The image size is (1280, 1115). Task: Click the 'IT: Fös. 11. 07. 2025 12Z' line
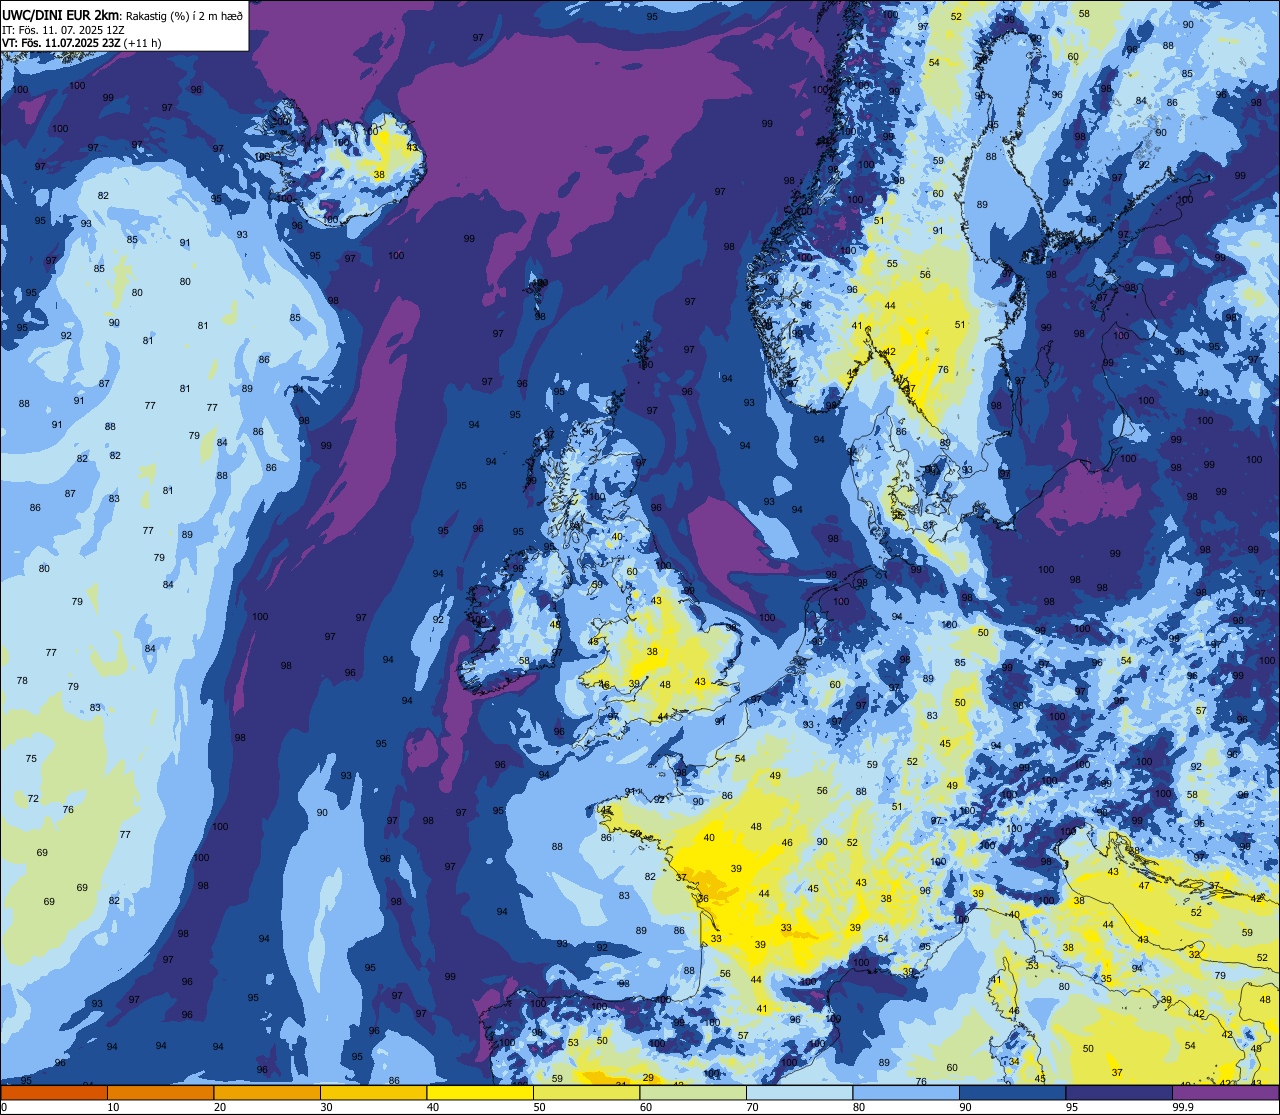point(63,29)
